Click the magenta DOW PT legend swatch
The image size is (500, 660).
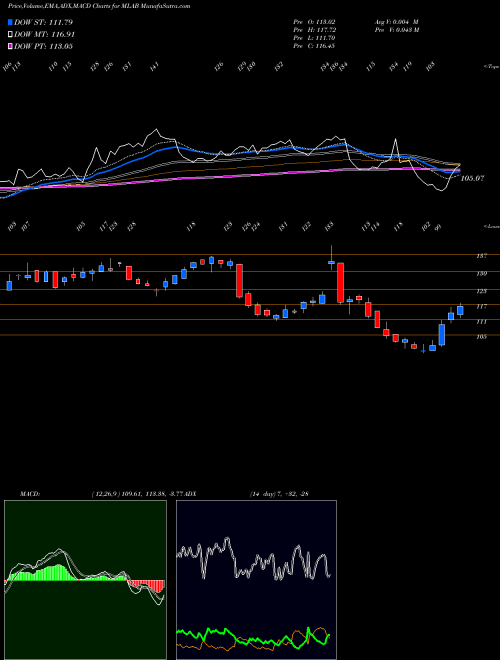11,46
